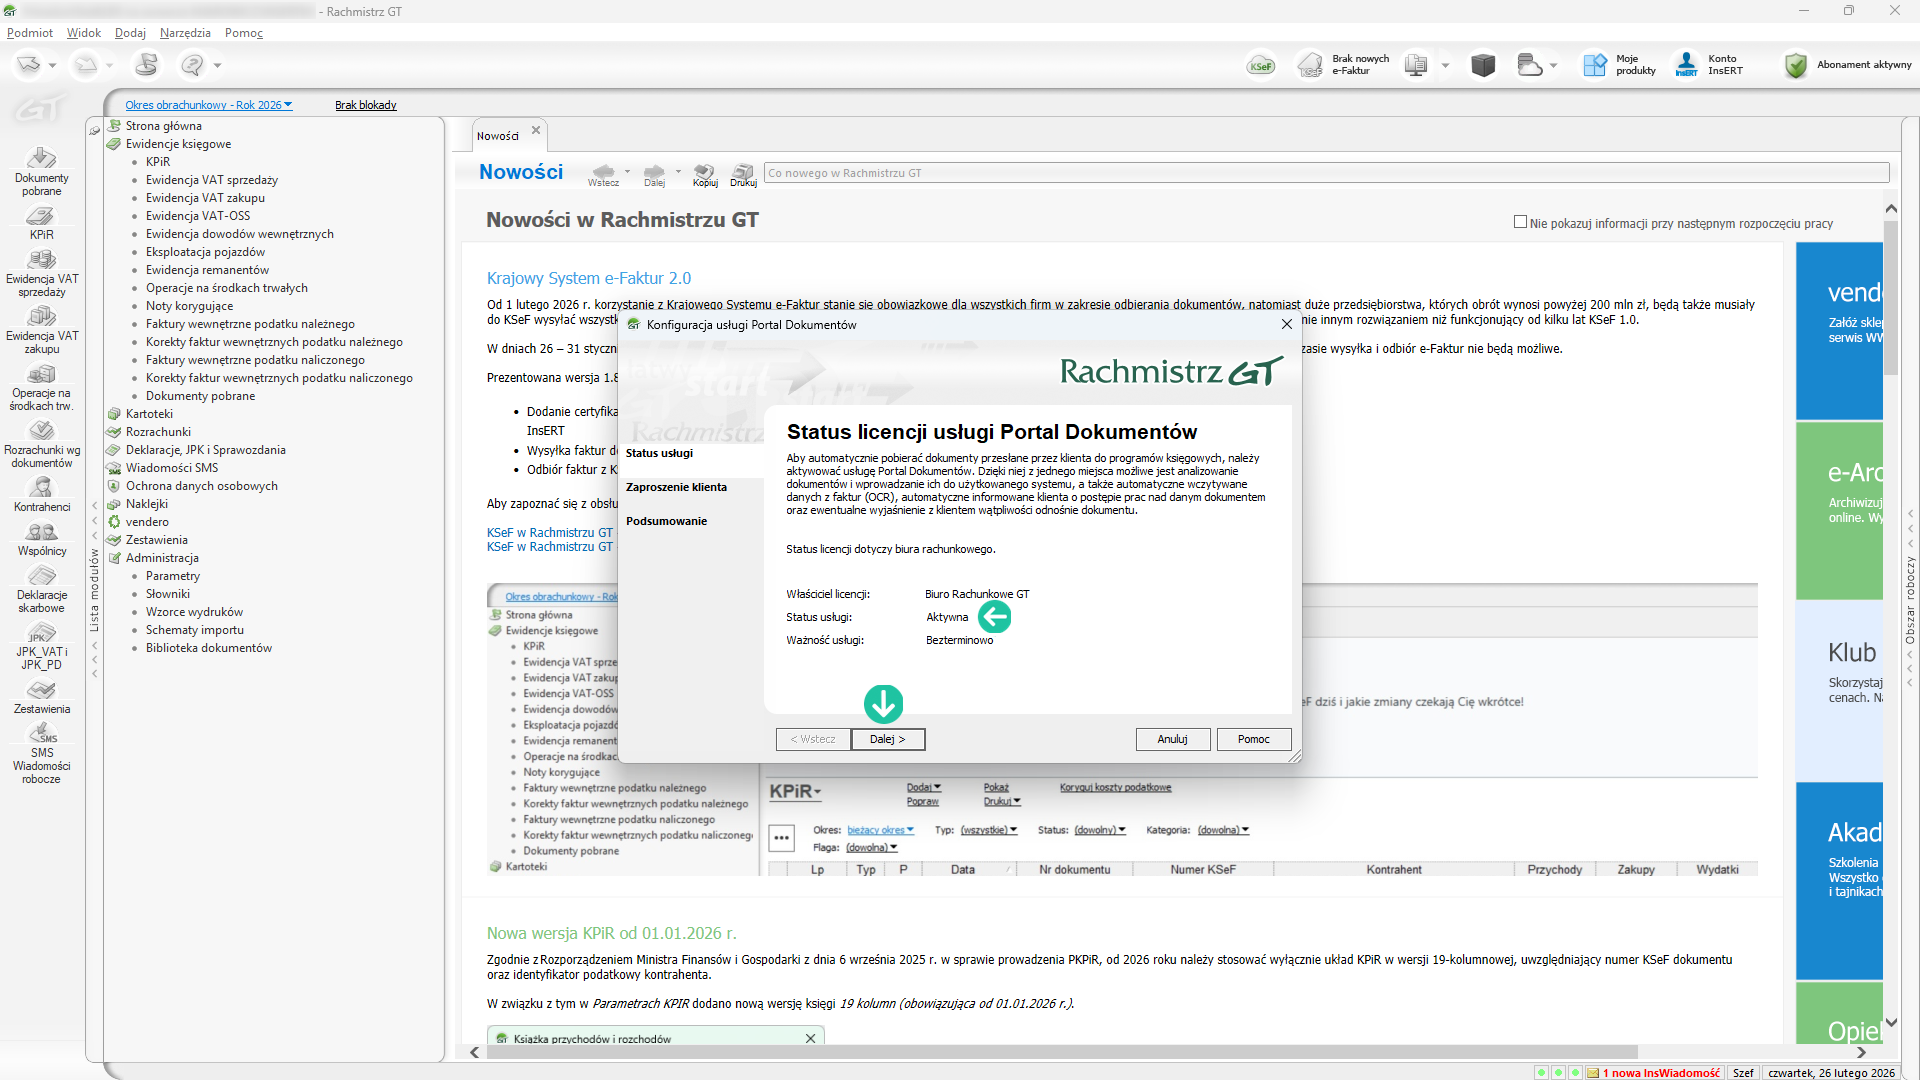Image resolution: width=1920 pixels, height=1080 pixels.
Task: Collapse the Administracja tree node
Action: coord(162,558)
